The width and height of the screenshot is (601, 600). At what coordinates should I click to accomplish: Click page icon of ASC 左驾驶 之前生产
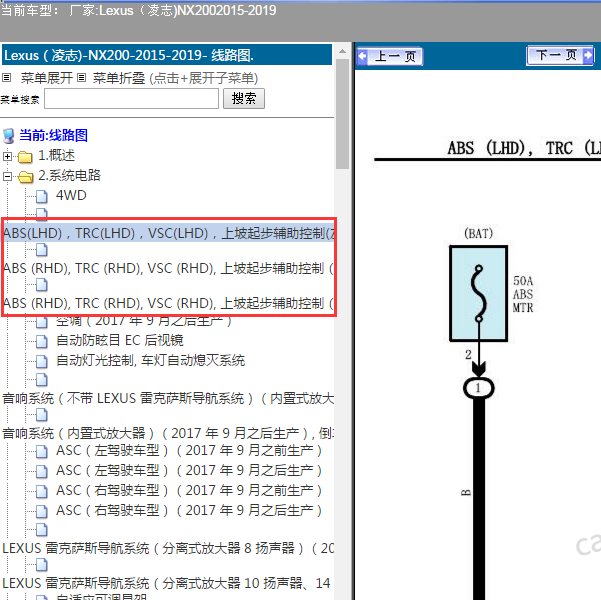[41, 451]
